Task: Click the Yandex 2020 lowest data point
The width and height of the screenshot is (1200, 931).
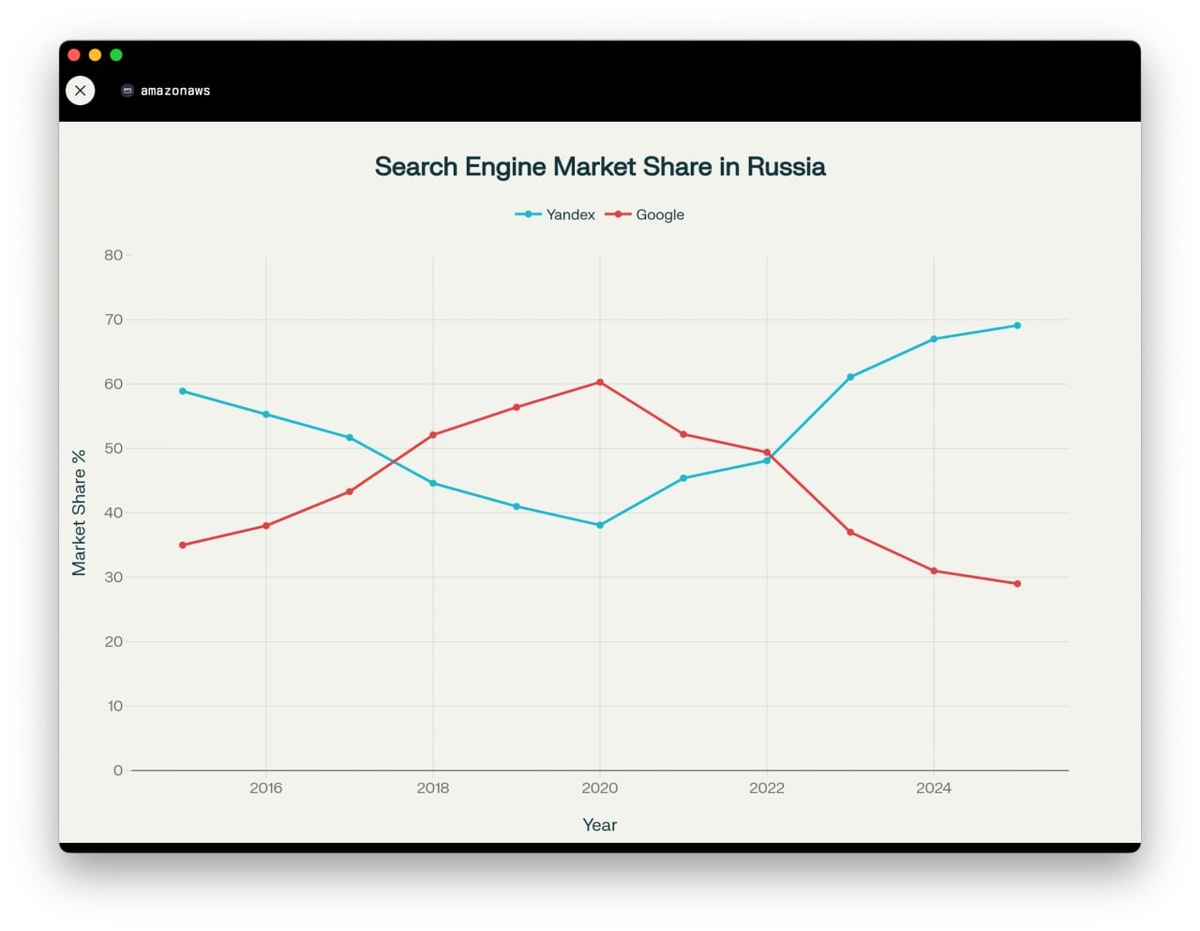Action: click(x=600, y=525)
